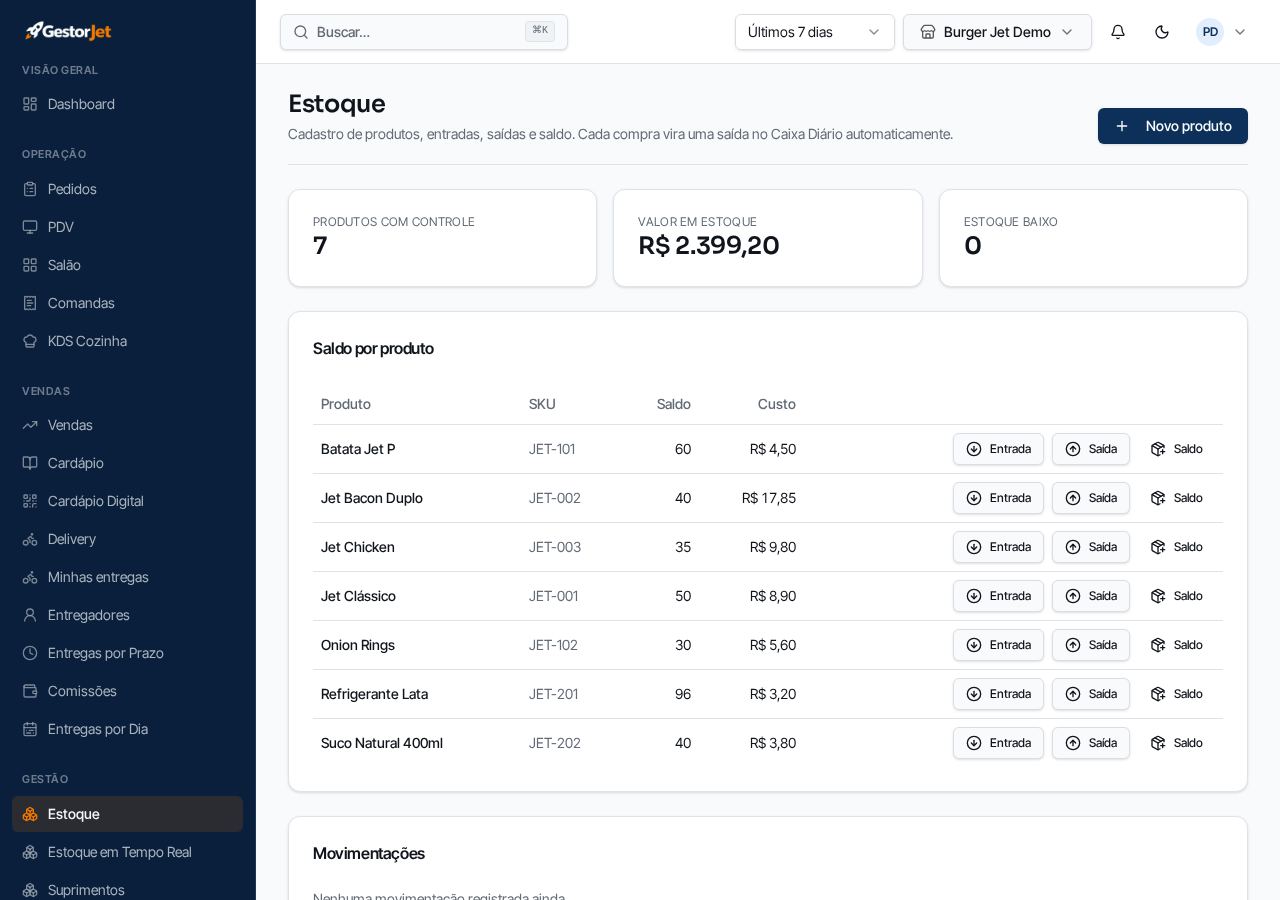This screenshot has width=1280, height=900.
Task: Click the cost R$ 17,85
Action: [769, 498]
